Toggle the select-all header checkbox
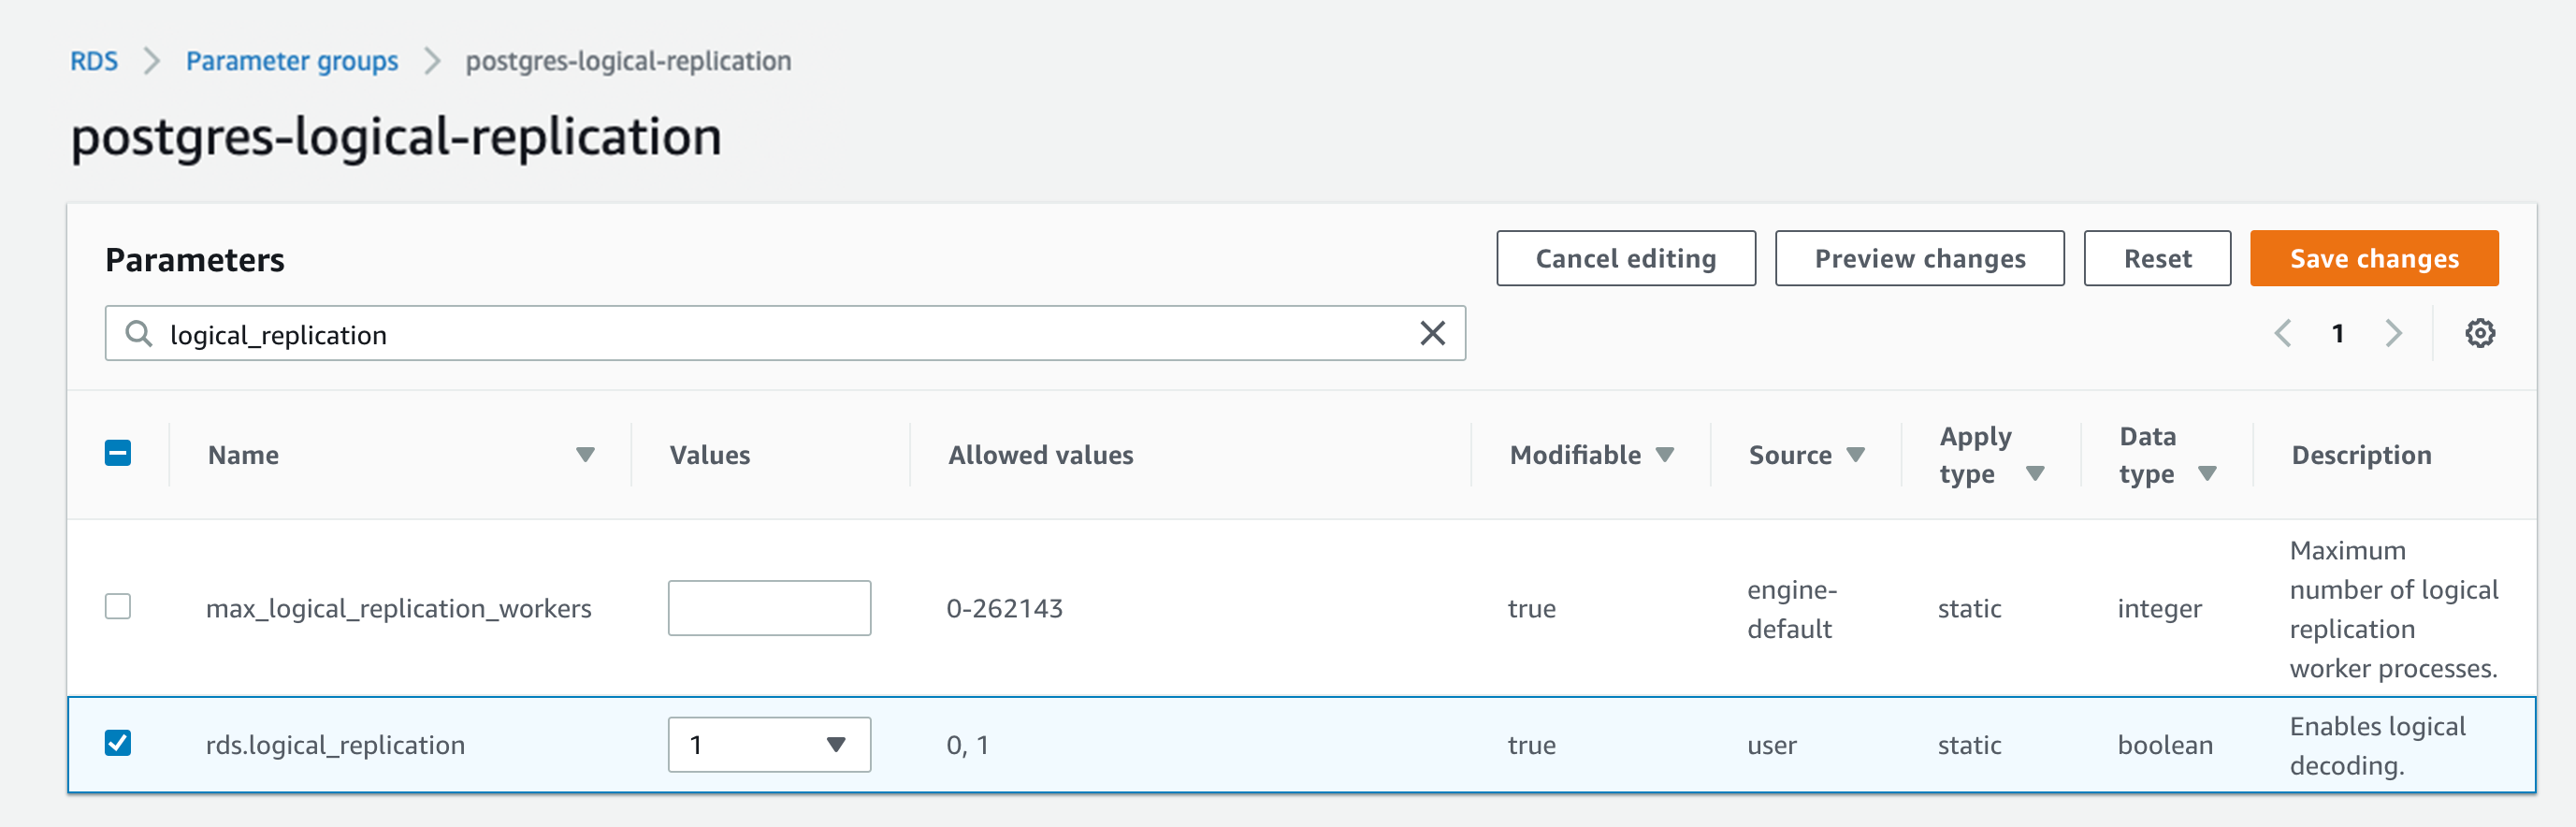This screenshot has height=827, width=2576. tap(118, 453)
